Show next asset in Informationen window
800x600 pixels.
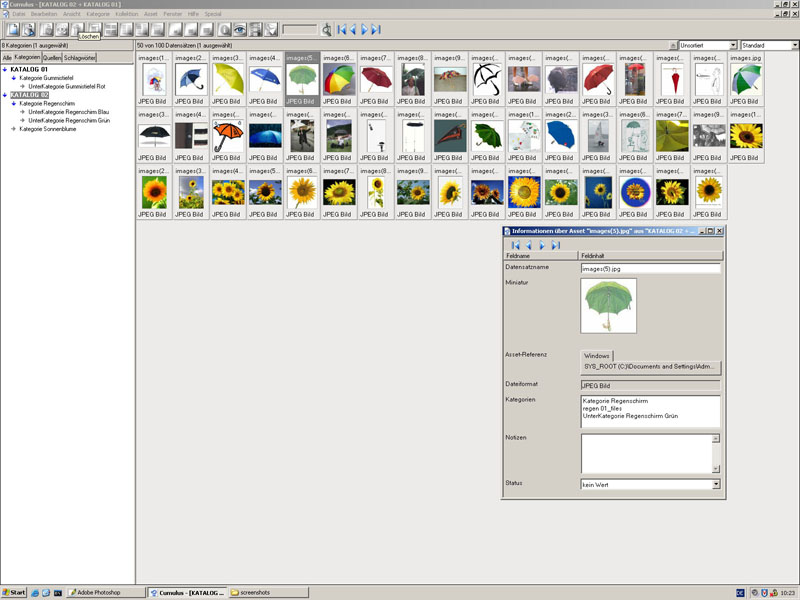[542, 245]
